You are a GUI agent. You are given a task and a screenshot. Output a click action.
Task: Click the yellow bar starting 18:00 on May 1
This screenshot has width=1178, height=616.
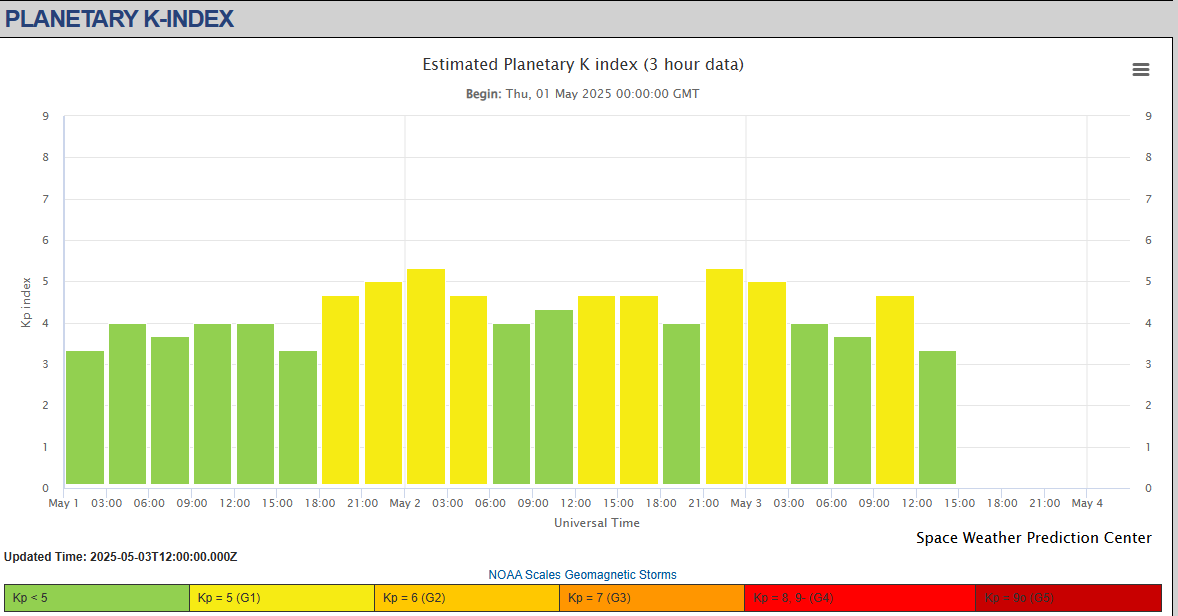click(340, 390)
